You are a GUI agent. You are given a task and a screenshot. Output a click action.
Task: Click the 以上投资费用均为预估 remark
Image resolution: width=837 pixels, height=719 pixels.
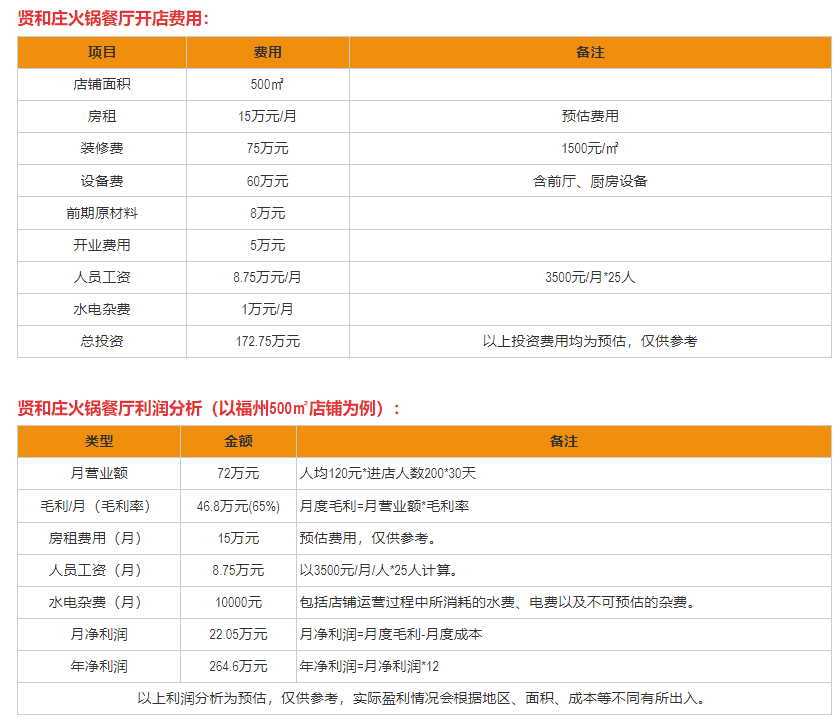click(590, 342)
